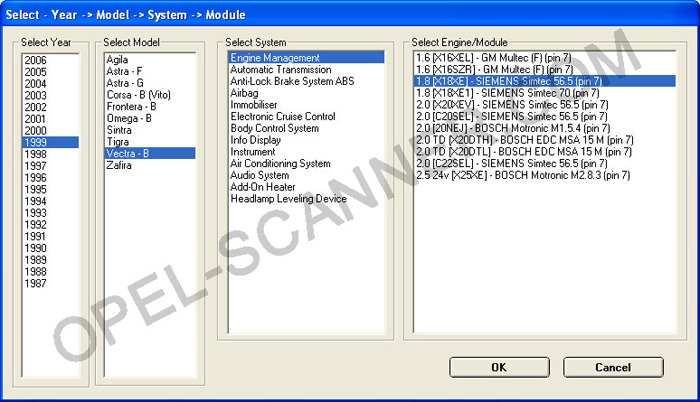Pick the Astra - G model
The width and height of the screenshot is (700, 402).
pos(125,83)
